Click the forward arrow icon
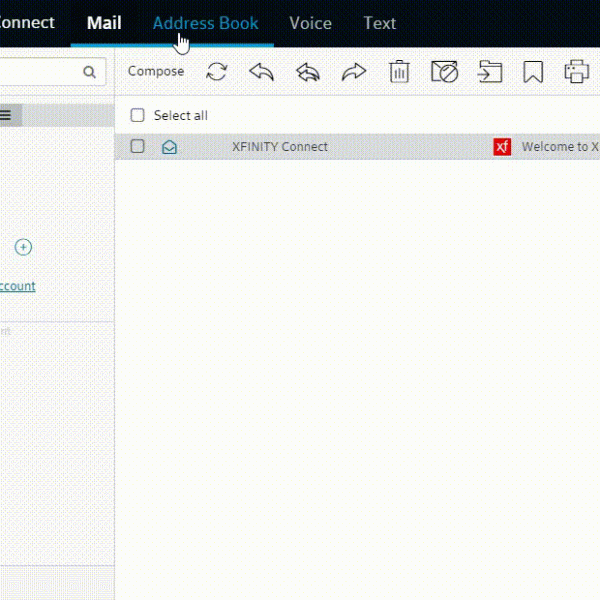 354,72
